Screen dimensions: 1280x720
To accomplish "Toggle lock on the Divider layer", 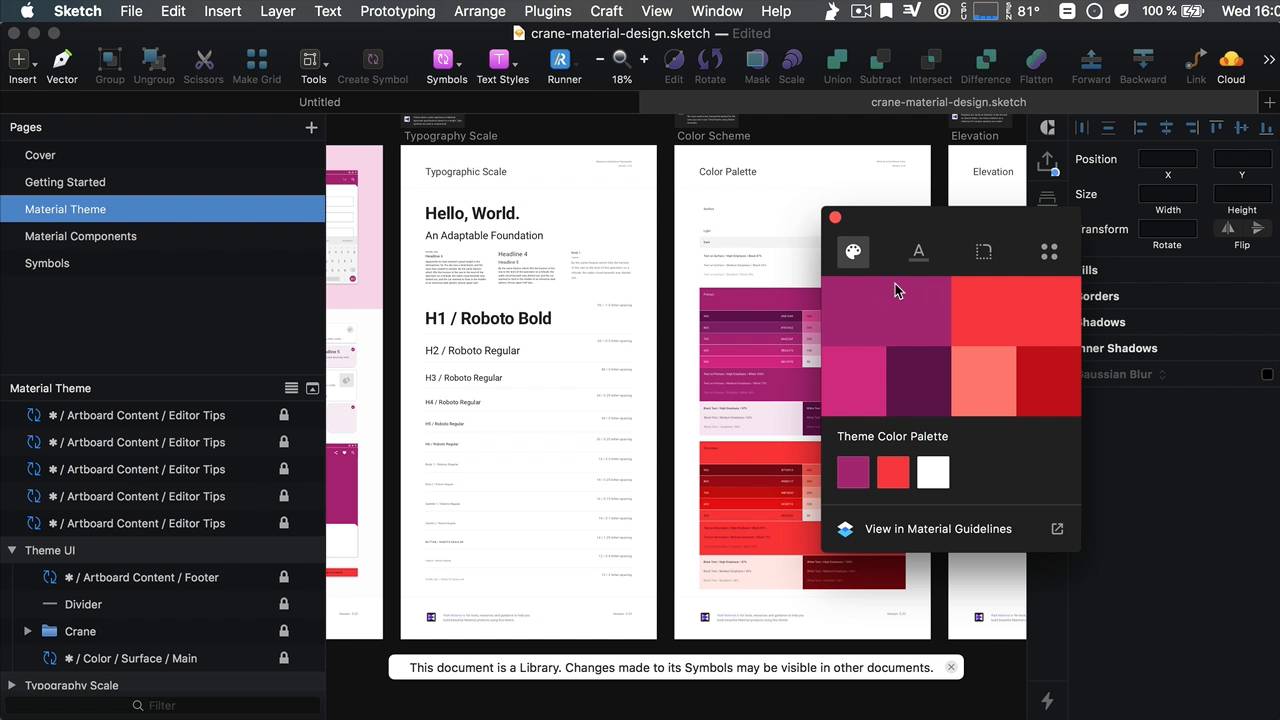I will pyautogui.click(x=284, y=604).
